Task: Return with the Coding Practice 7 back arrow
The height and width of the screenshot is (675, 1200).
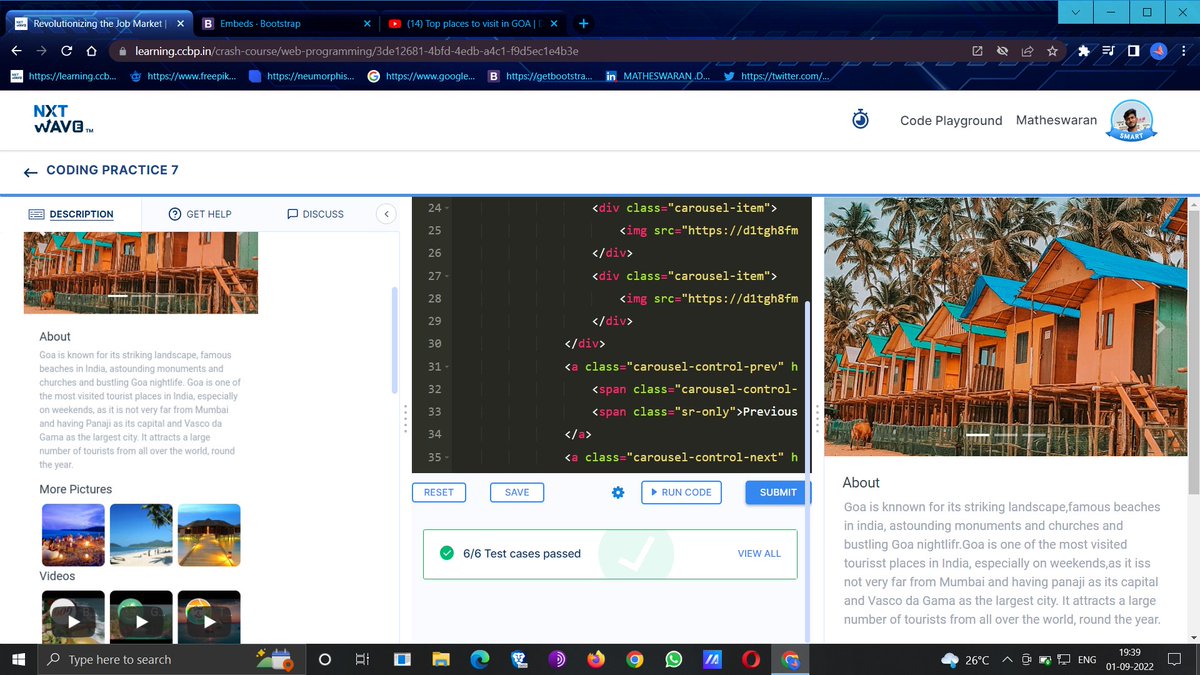Action: 30,171
